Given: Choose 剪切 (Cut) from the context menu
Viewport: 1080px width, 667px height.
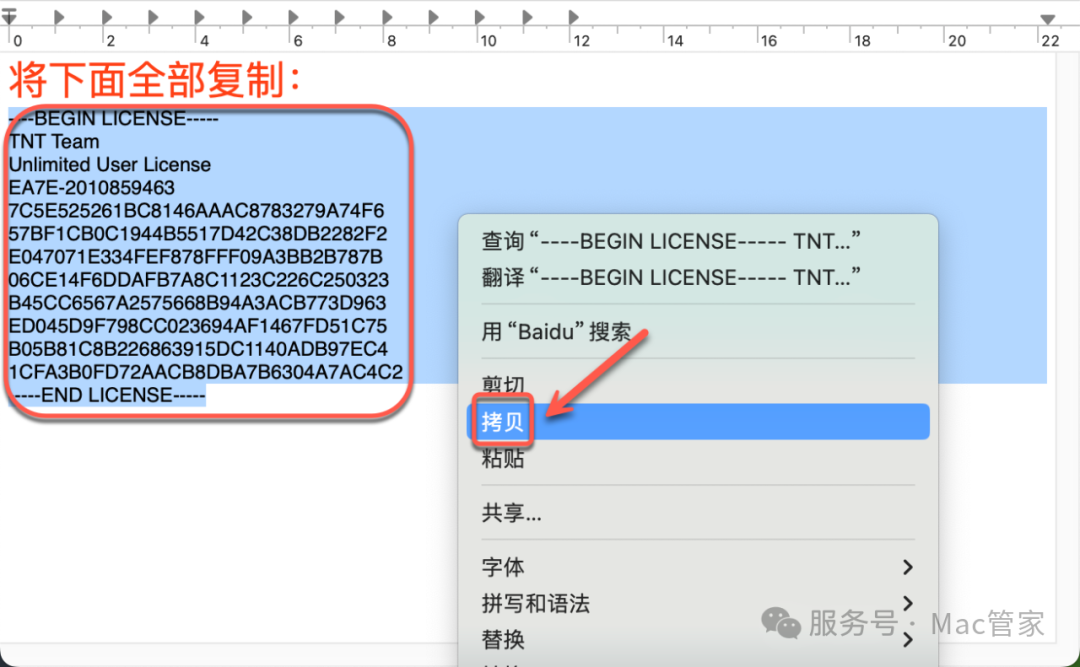Looking at the screenshot, I should point(503,385).
